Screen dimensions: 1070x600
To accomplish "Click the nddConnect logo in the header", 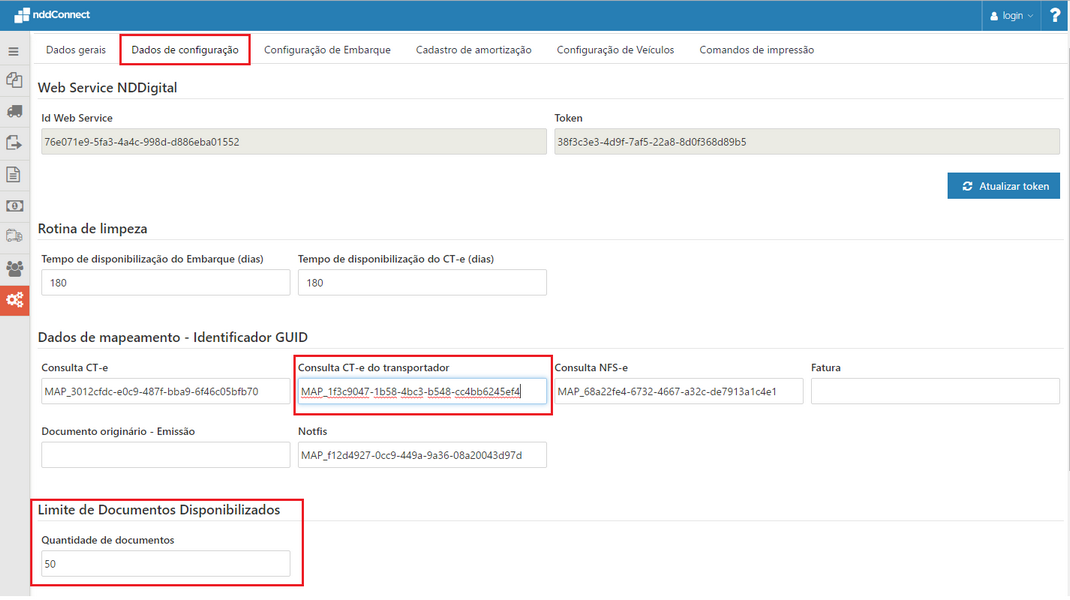I will pos(50,15).
